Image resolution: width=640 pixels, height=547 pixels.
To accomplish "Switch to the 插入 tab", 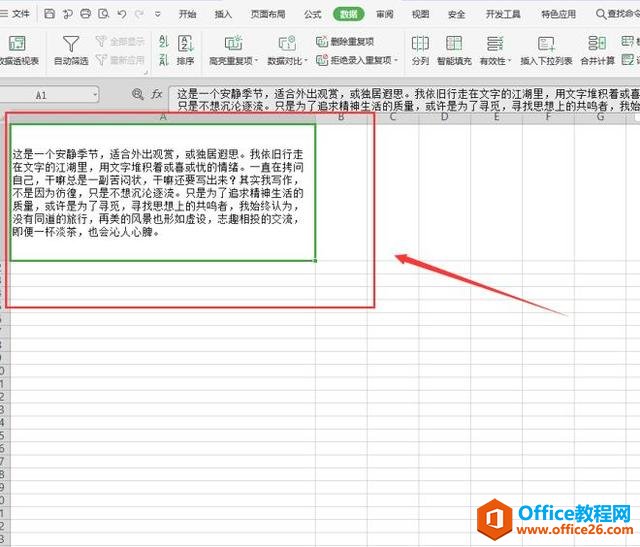I will [x=223, y=14].
